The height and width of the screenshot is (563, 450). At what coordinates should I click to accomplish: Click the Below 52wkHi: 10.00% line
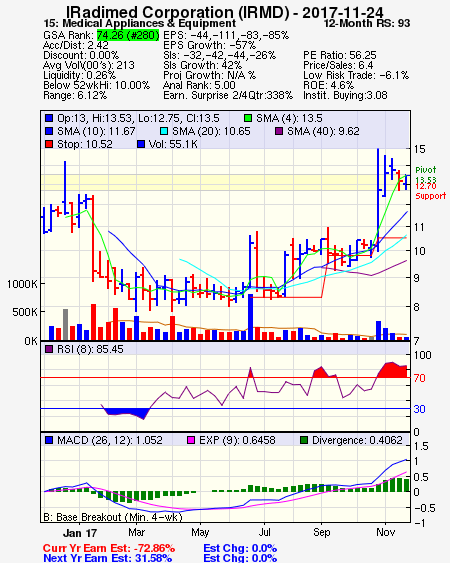coord(96,85)
